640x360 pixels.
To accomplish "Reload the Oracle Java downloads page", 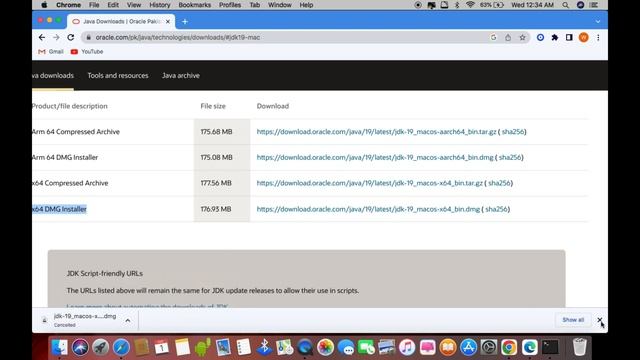I will [71, 37].
